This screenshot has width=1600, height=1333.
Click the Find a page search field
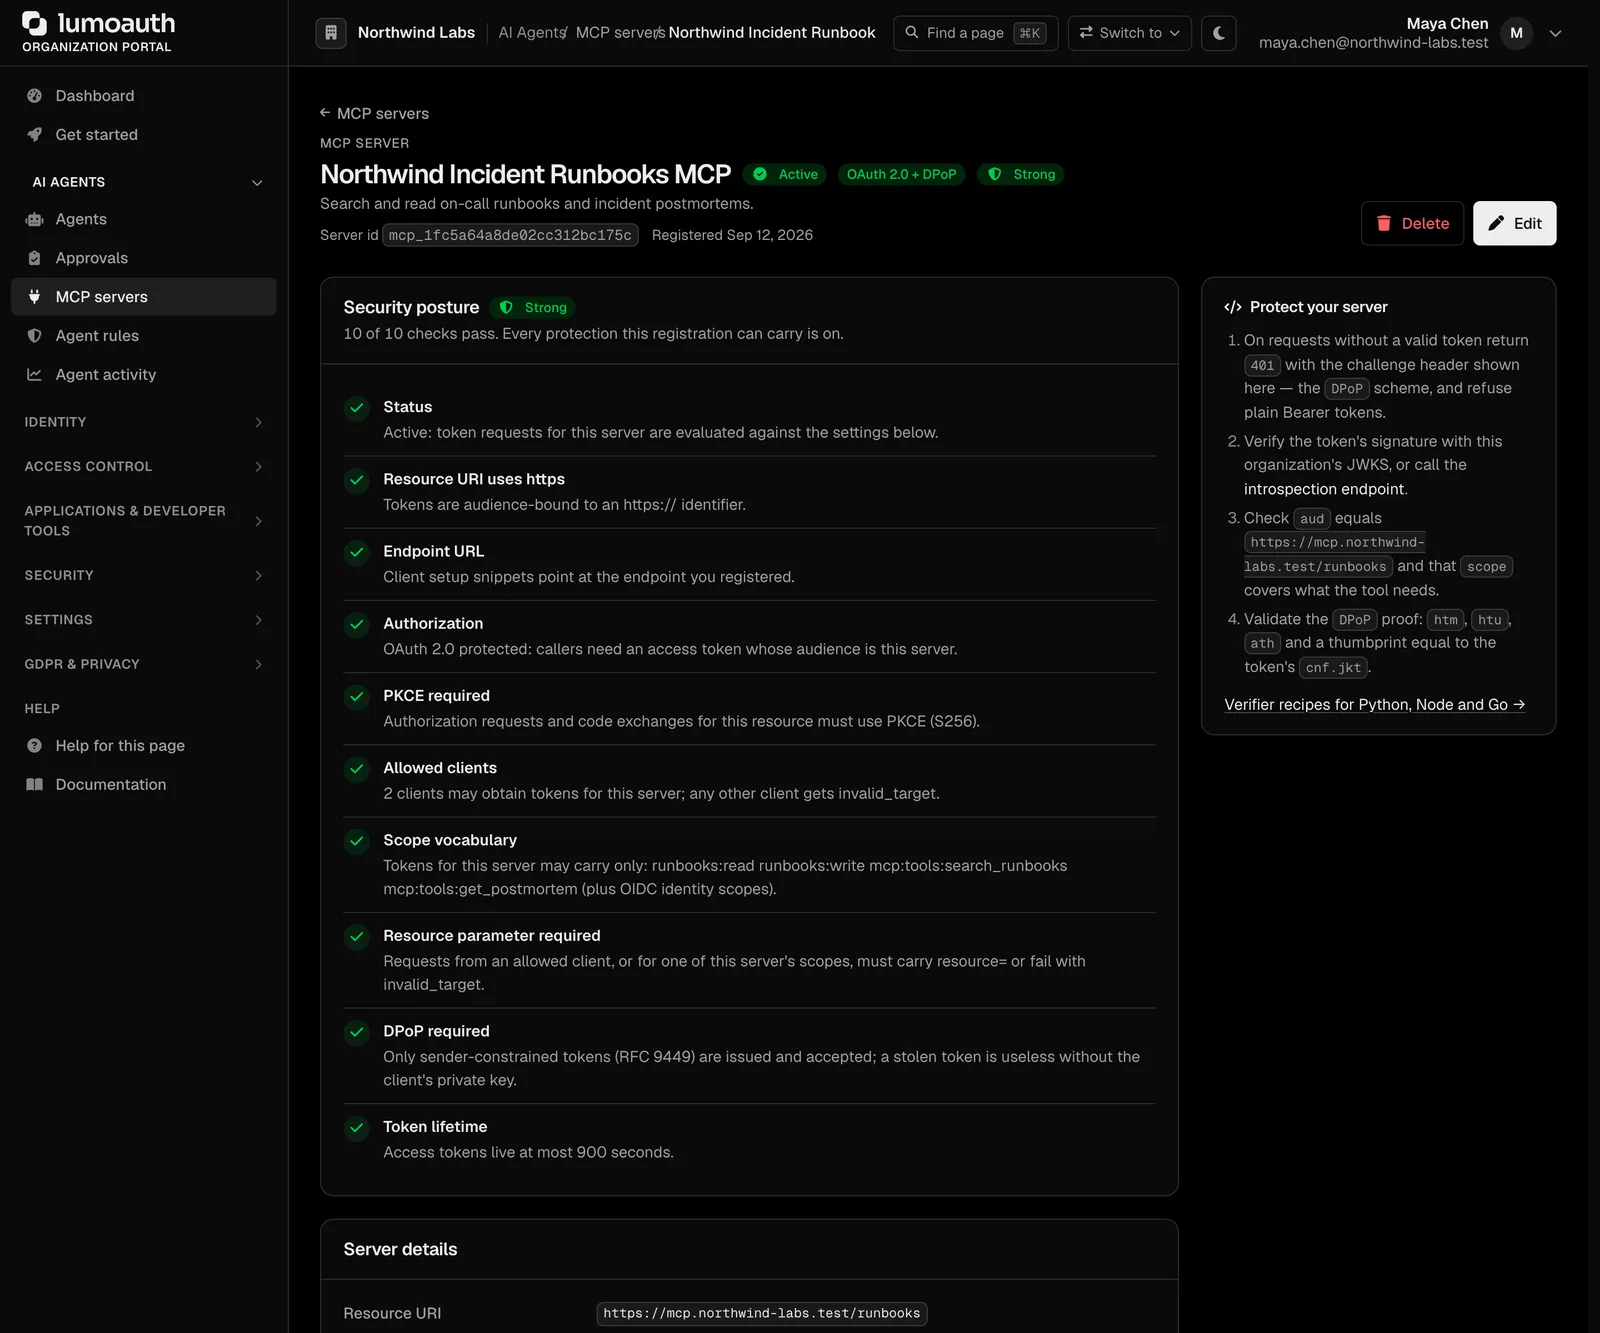[975, 33]
